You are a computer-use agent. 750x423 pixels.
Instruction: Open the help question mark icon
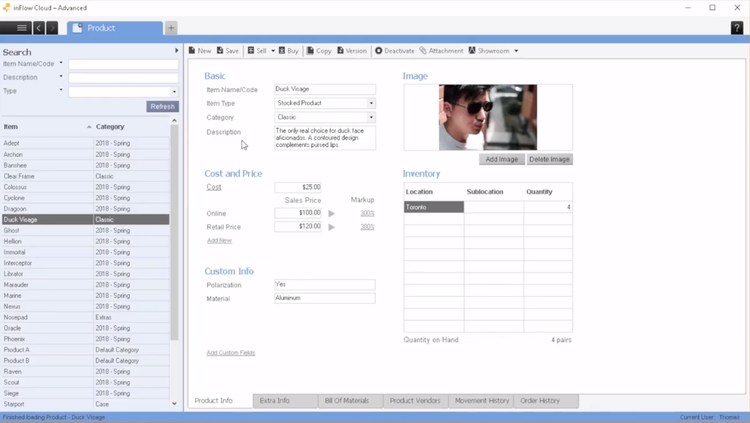[x=737, y=28]
